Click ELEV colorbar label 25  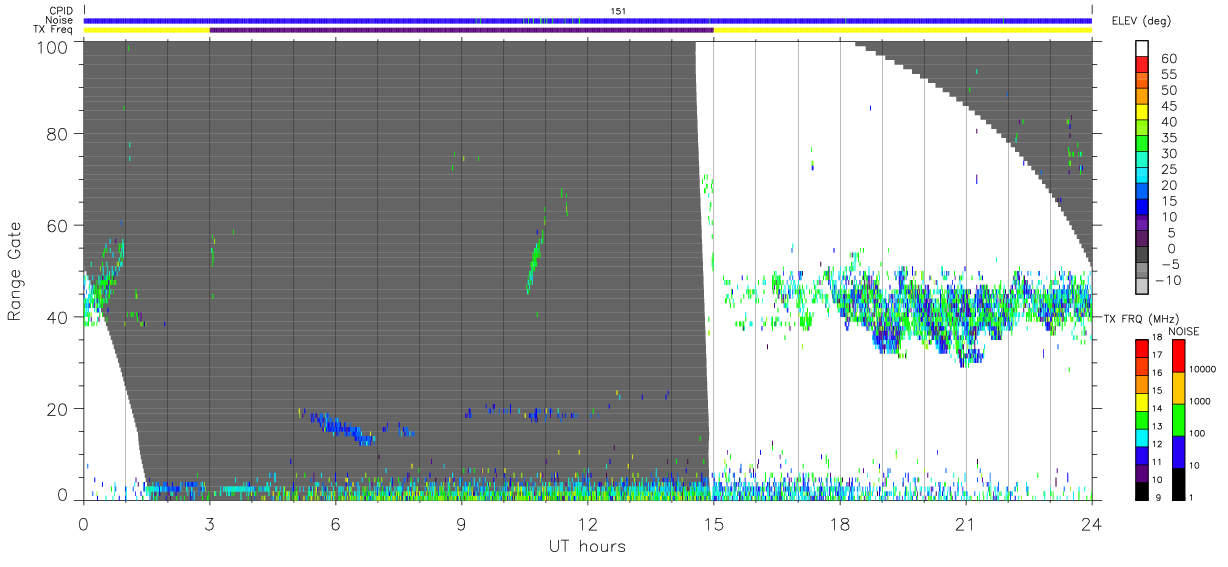coord(1167,170)
